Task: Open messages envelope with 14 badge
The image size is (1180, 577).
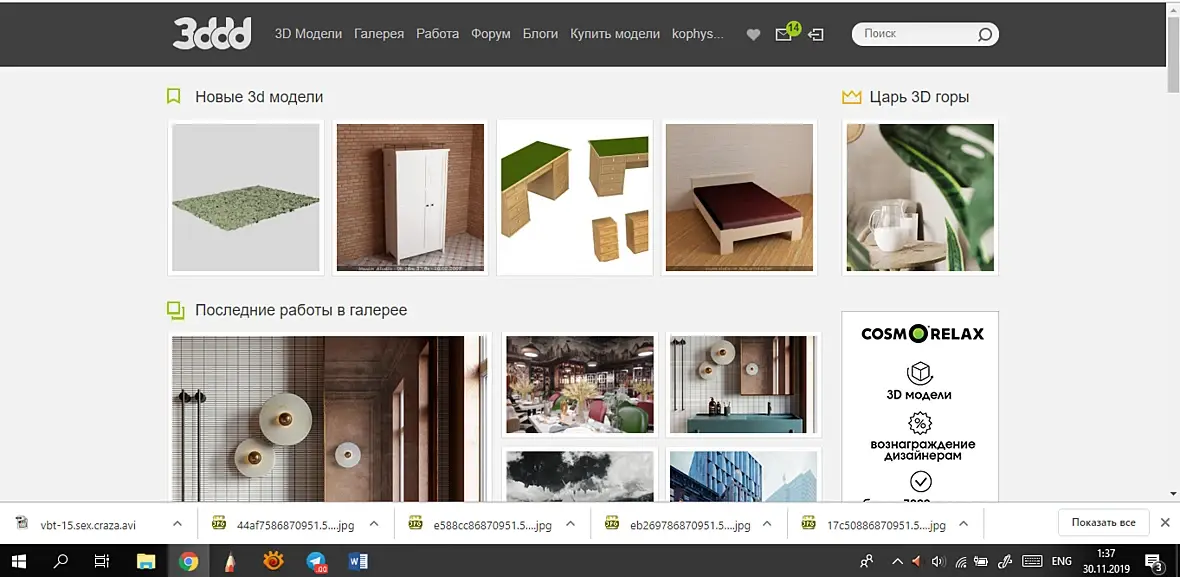Action: (786, 33)
